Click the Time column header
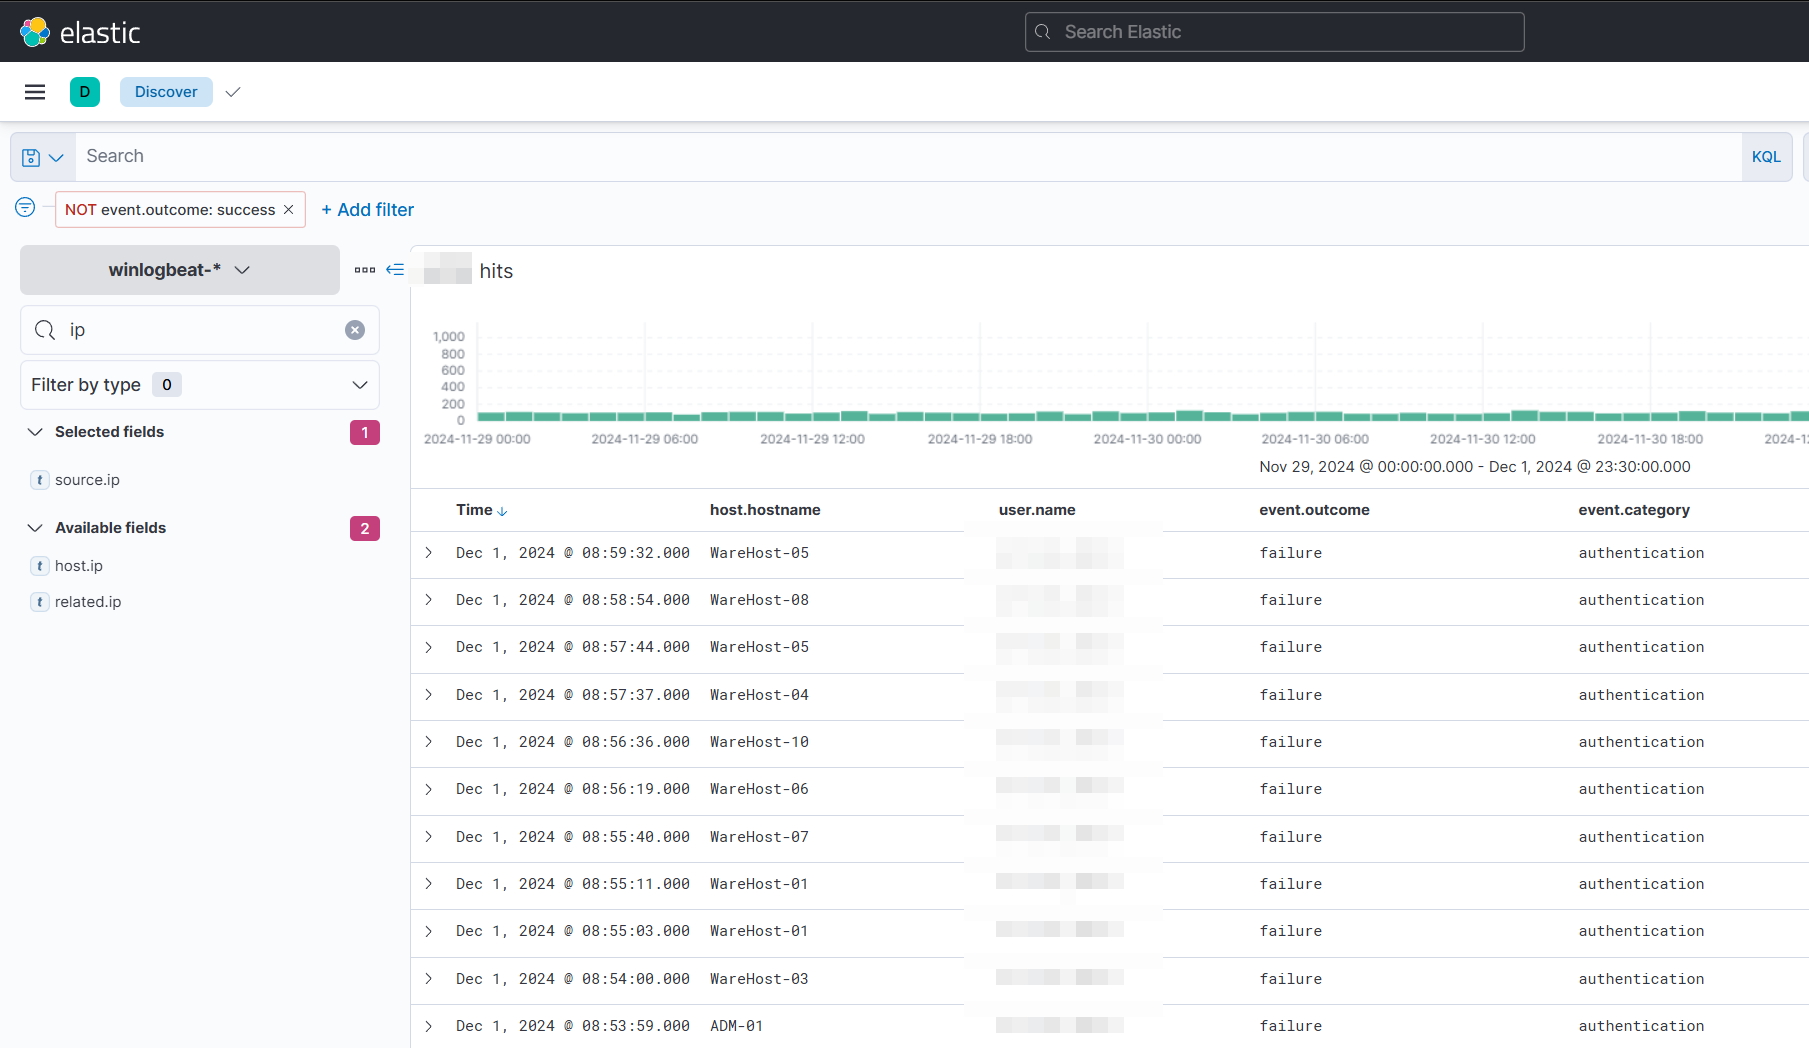 click(474, 510)
